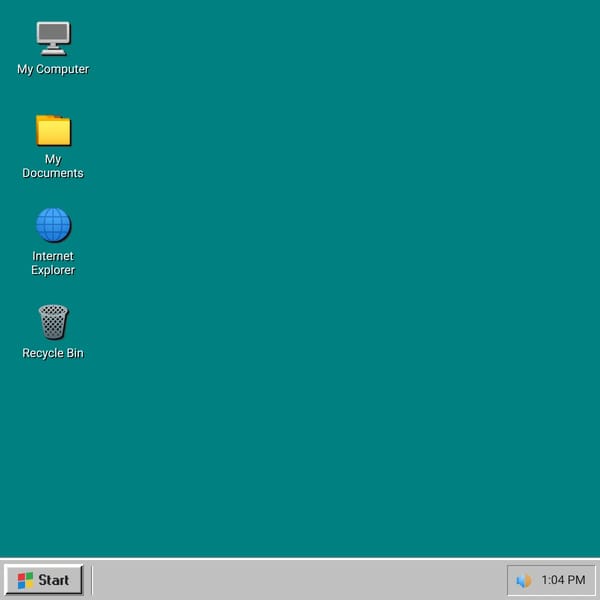Select the Recycle Bin icon
The width and height of the screenshot is (600, 600).
pyautogui.click(x=53, y=322)
